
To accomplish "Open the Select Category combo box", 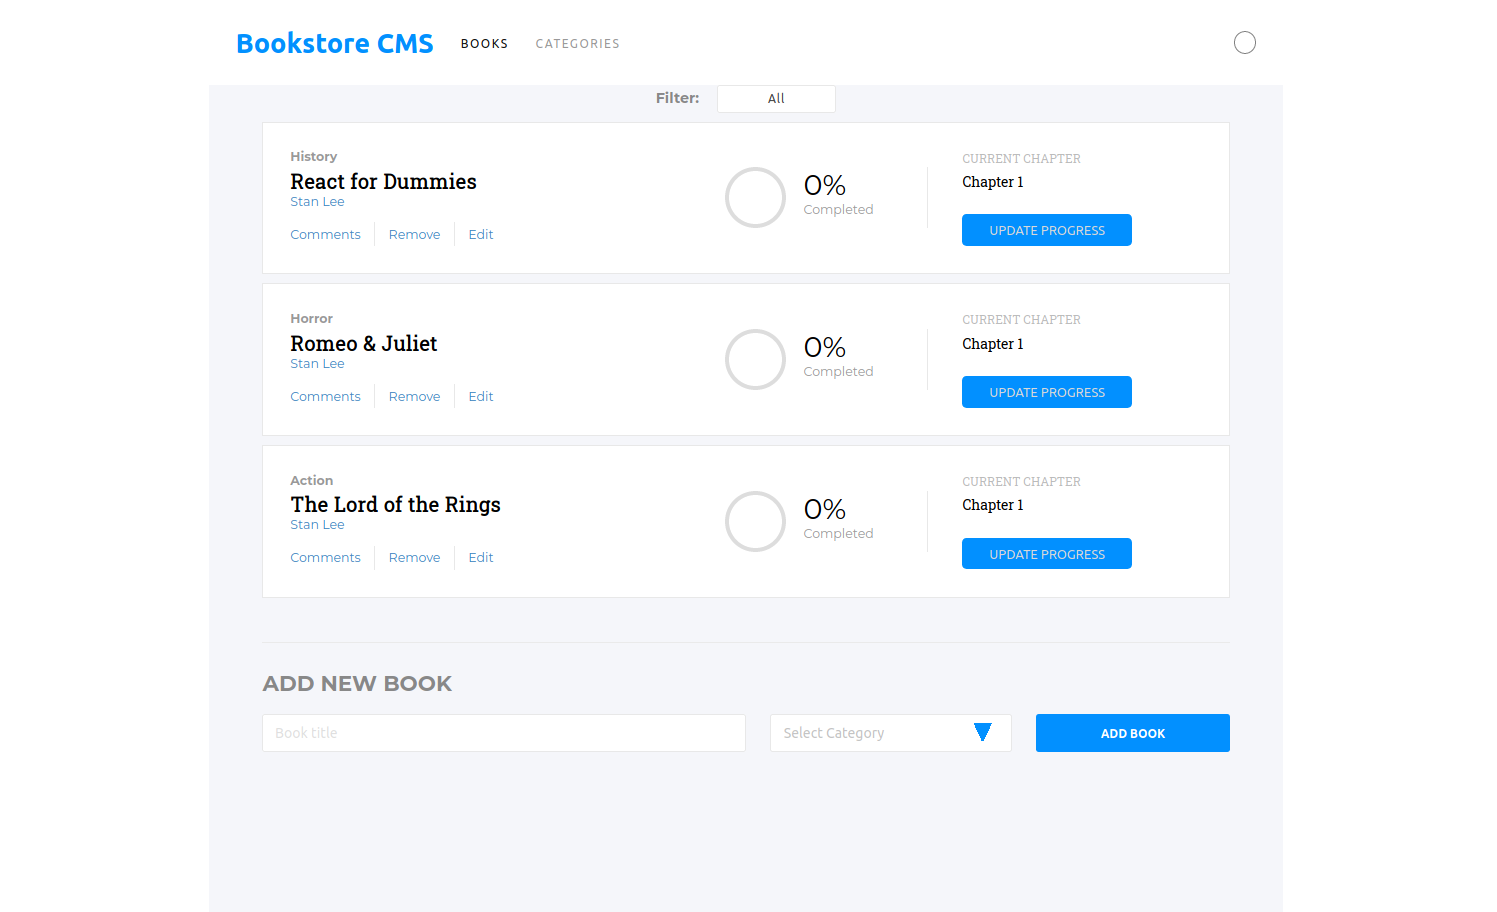I will (x=890, y=732).
